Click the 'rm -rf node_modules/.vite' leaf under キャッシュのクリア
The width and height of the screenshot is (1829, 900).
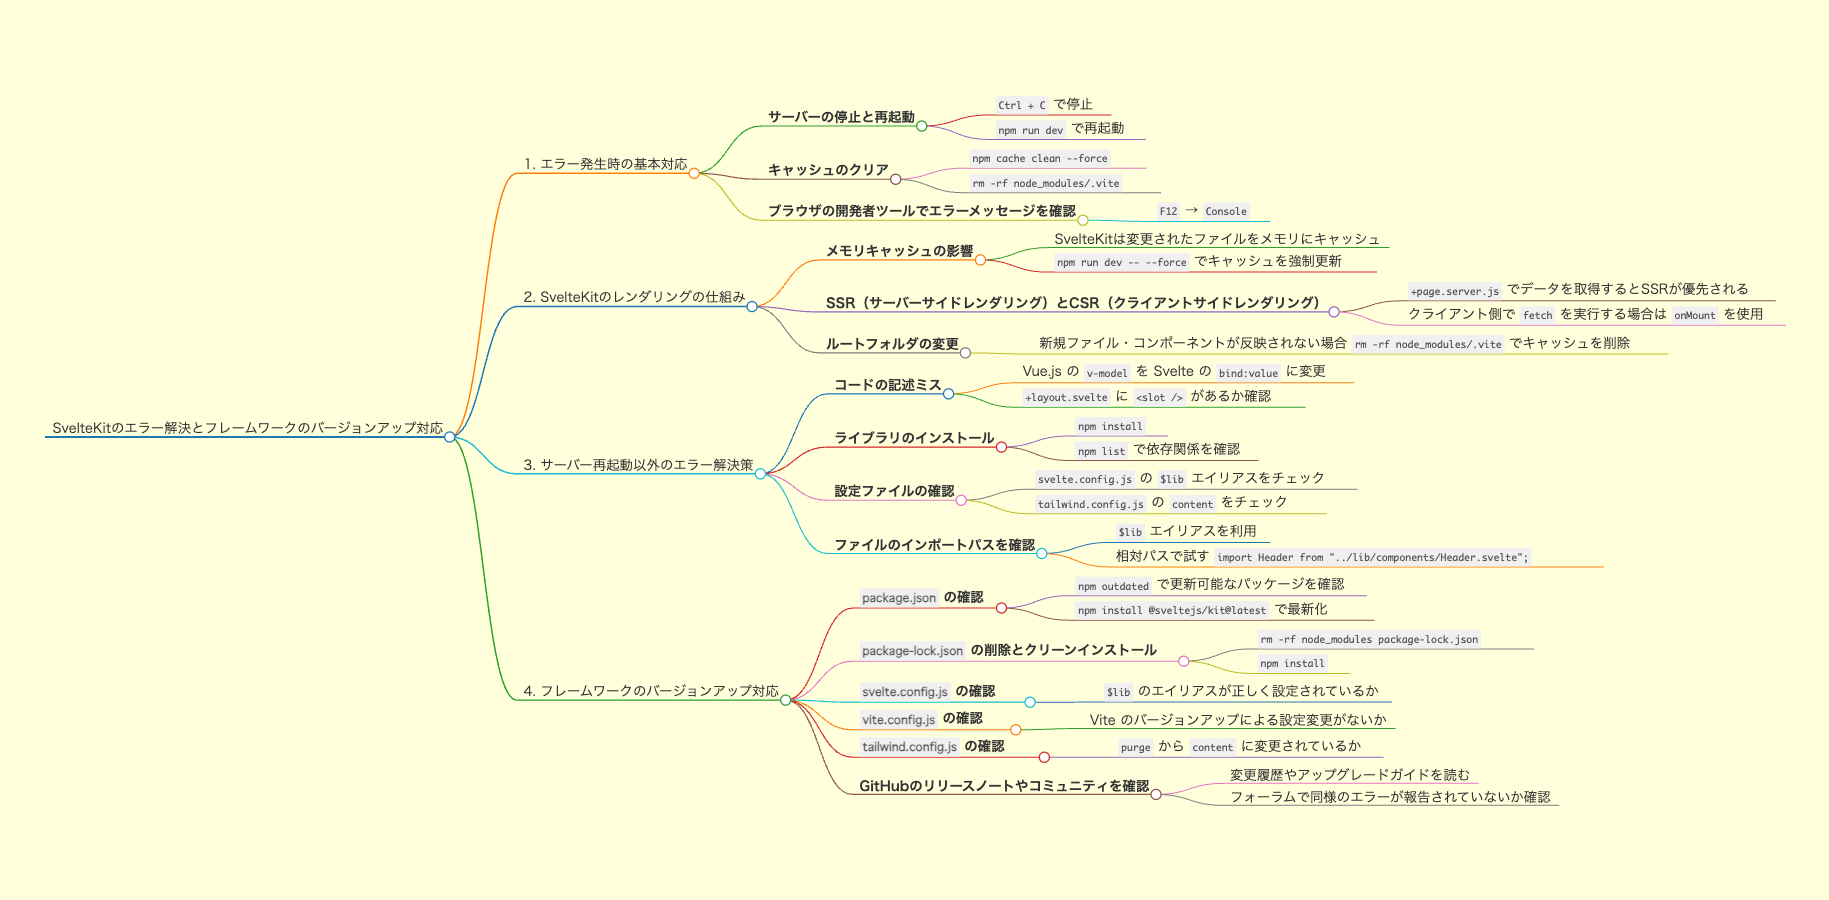pyautogui.click(x=1046, y=183)
